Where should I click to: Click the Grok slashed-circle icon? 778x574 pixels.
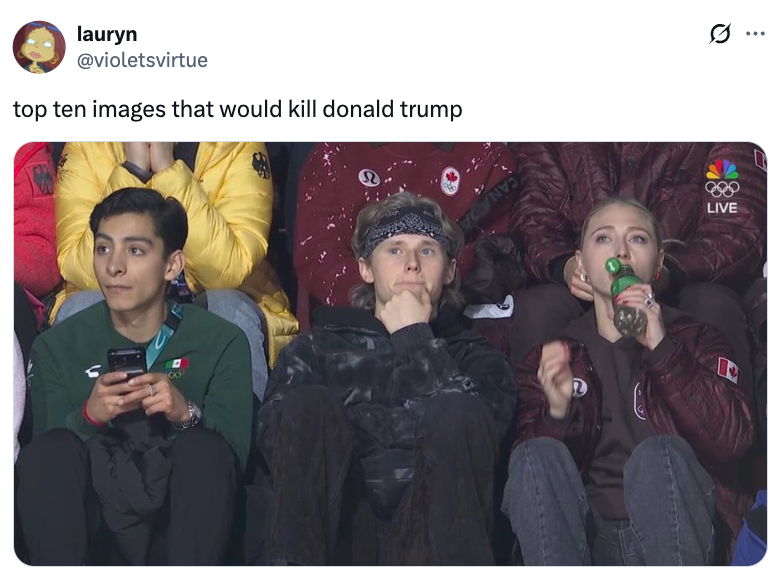point(720,34)
